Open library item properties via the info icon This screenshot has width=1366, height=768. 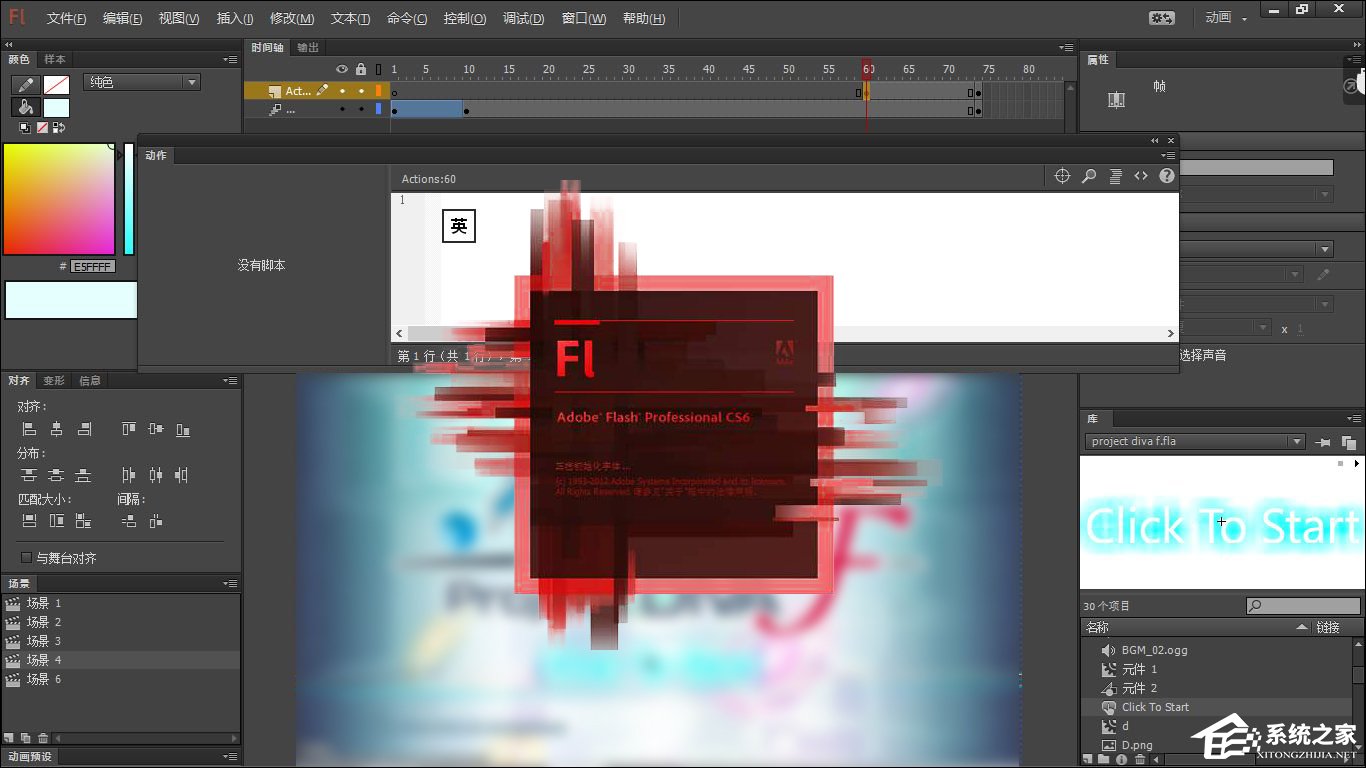tap(1121, 758)
